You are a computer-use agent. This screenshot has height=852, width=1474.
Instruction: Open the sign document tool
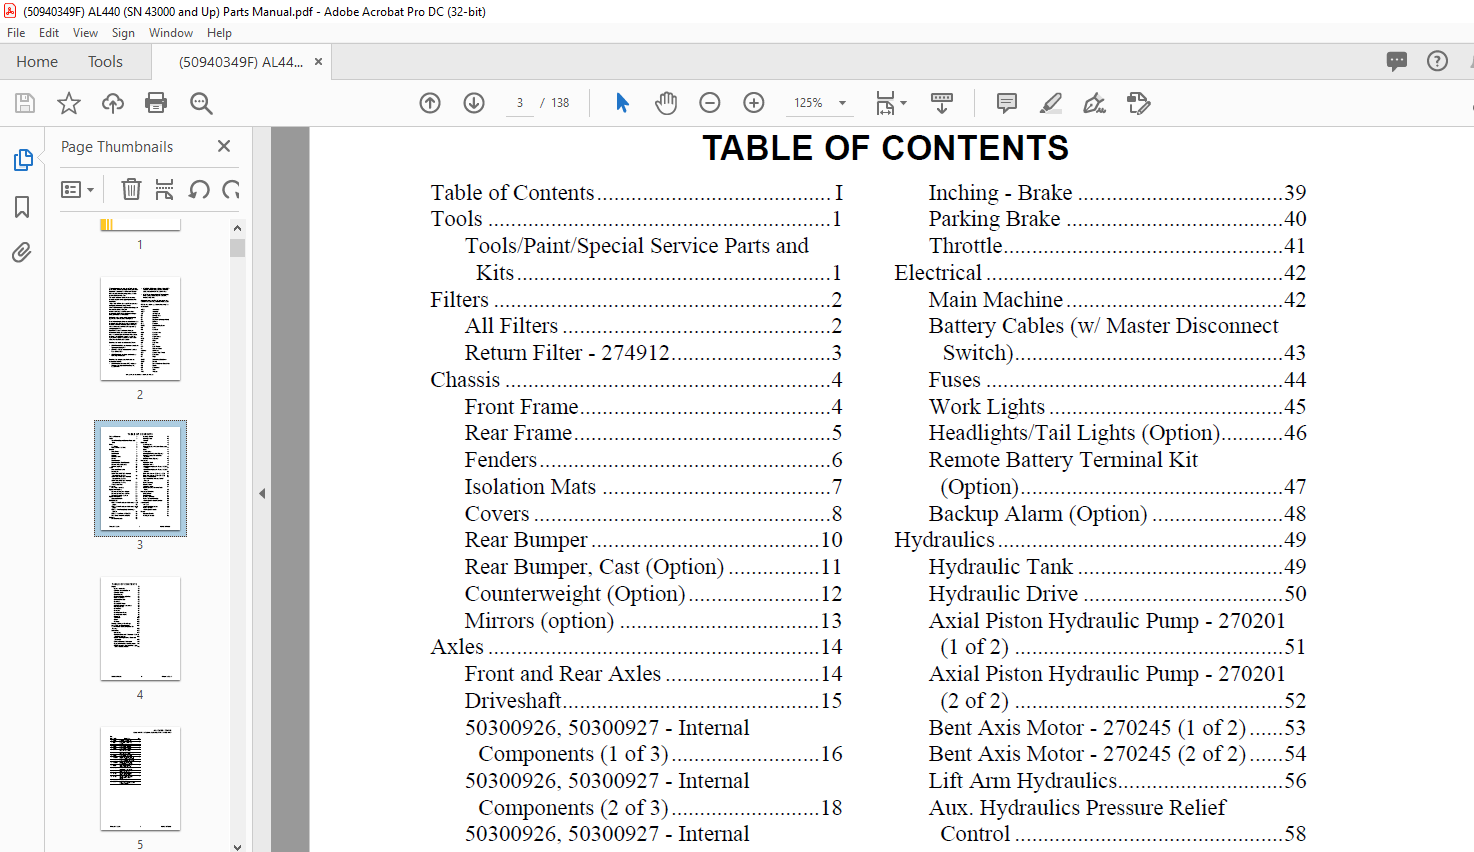[1095, 103]
